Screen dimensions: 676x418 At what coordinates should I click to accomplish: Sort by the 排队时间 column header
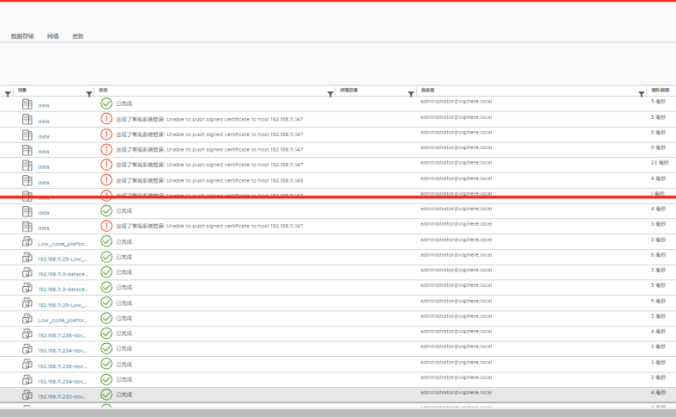pos(660,90)
